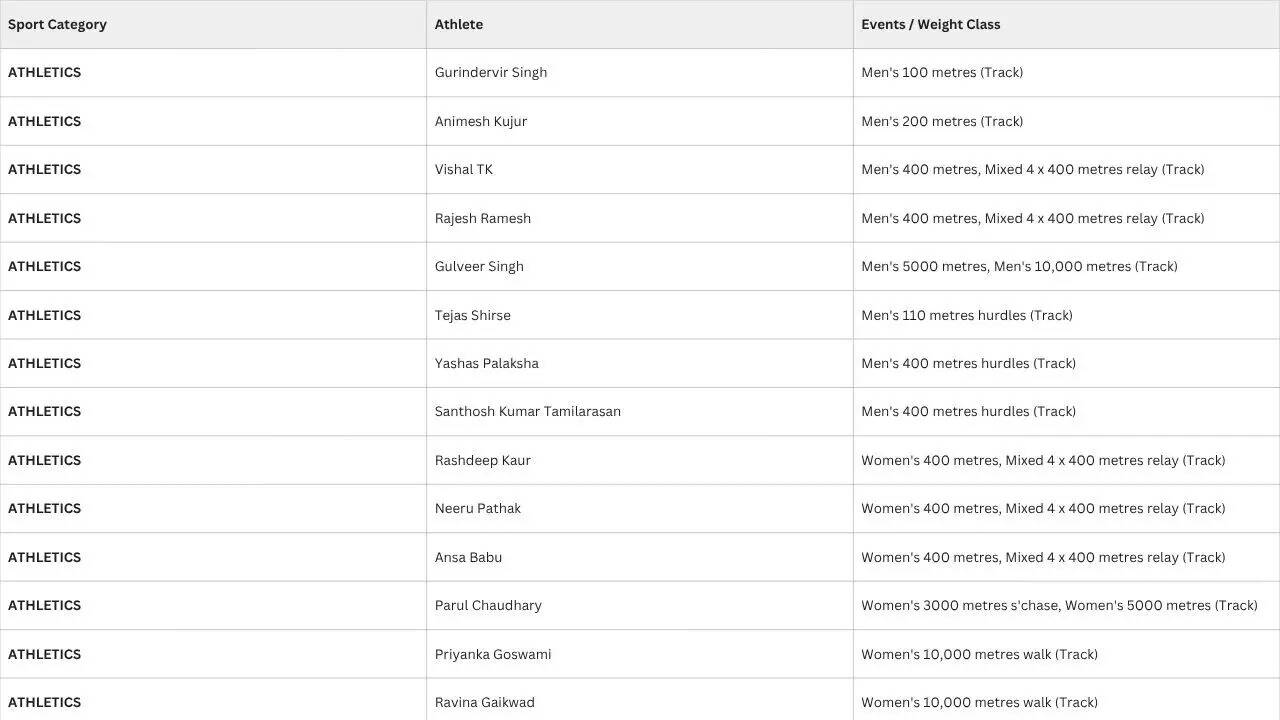The width and height of the screenshot is (1280, 720).
Task: Click the Athlete column header
Action: [x=640, y=24]
